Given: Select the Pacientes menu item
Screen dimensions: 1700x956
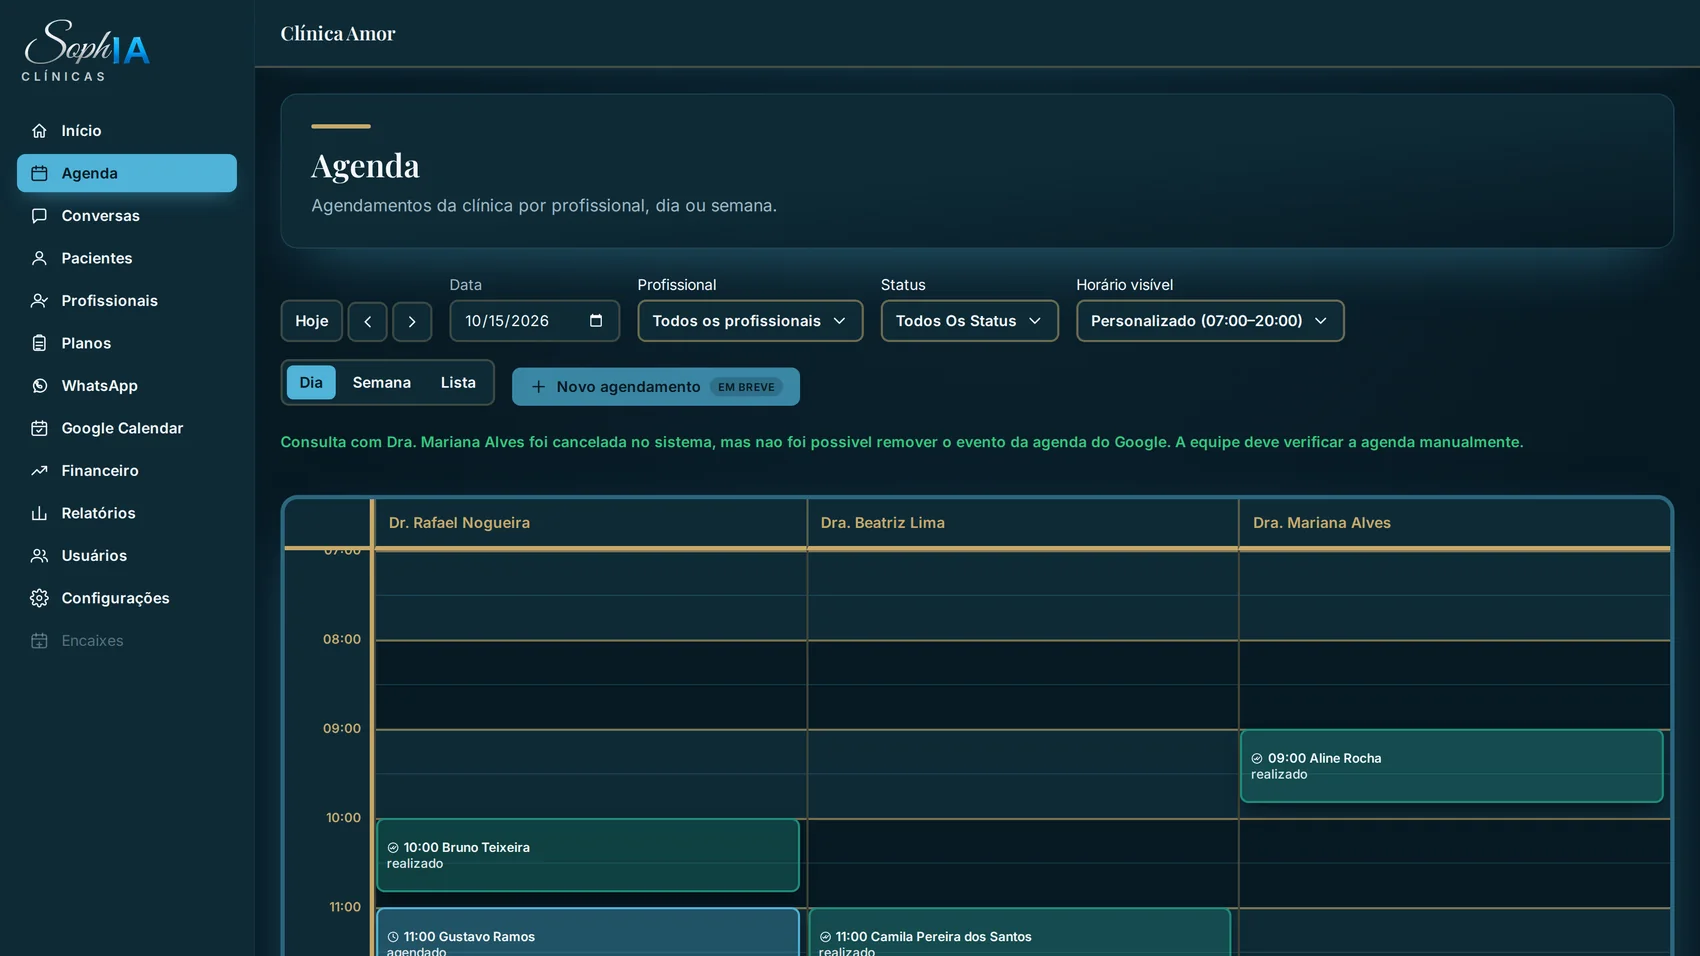Looking at the screenshot, I should (127, 258).
